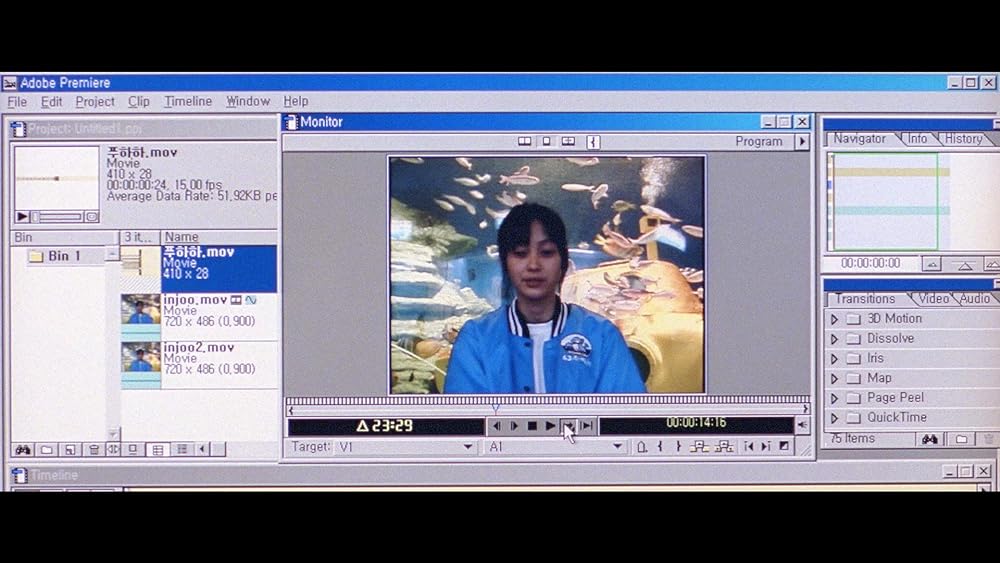The image size is (1000, 563).
Task: Click the Mark In bracket icon
Action: click(660, 447)
